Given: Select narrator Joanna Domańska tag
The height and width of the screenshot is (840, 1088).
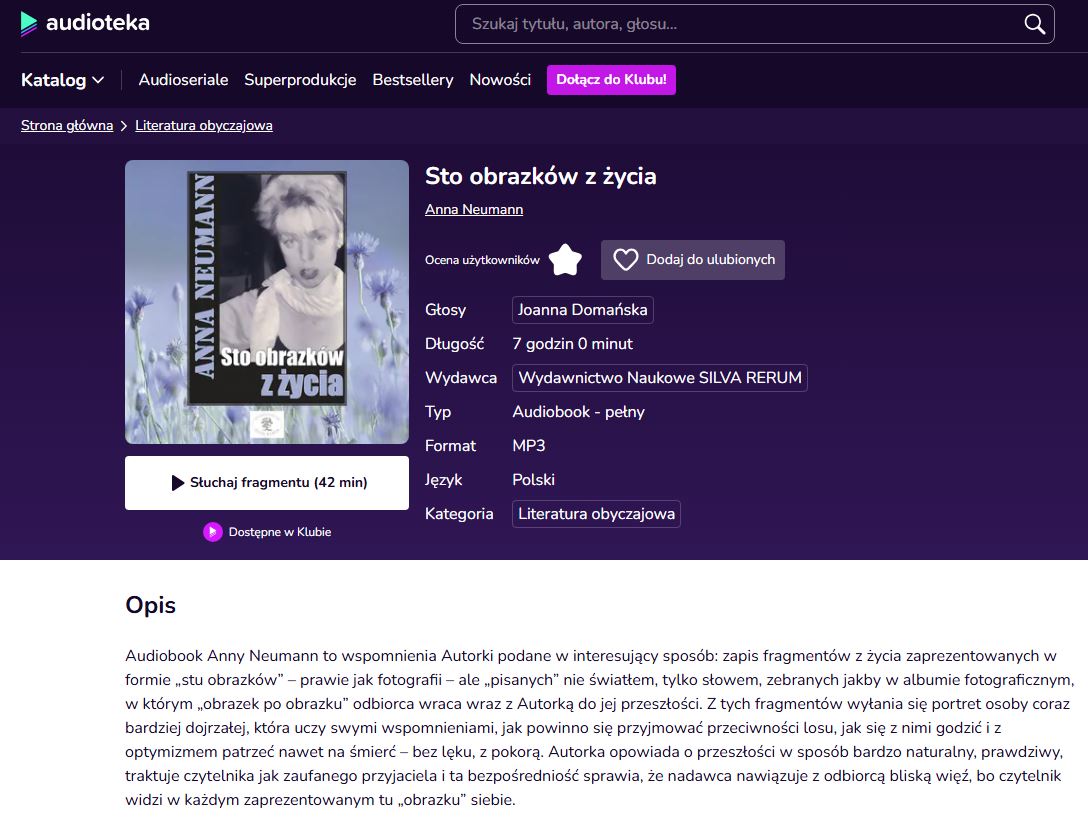Looking at the screenshot, I should point(583,310).
